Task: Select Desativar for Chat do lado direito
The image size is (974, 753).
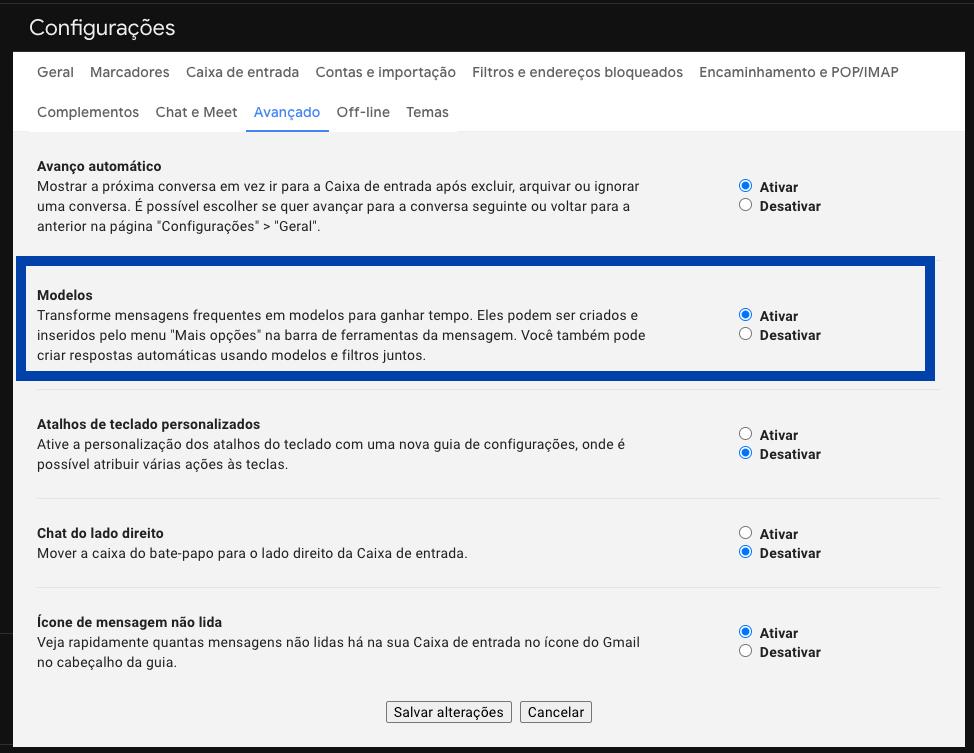Action: 745,552
